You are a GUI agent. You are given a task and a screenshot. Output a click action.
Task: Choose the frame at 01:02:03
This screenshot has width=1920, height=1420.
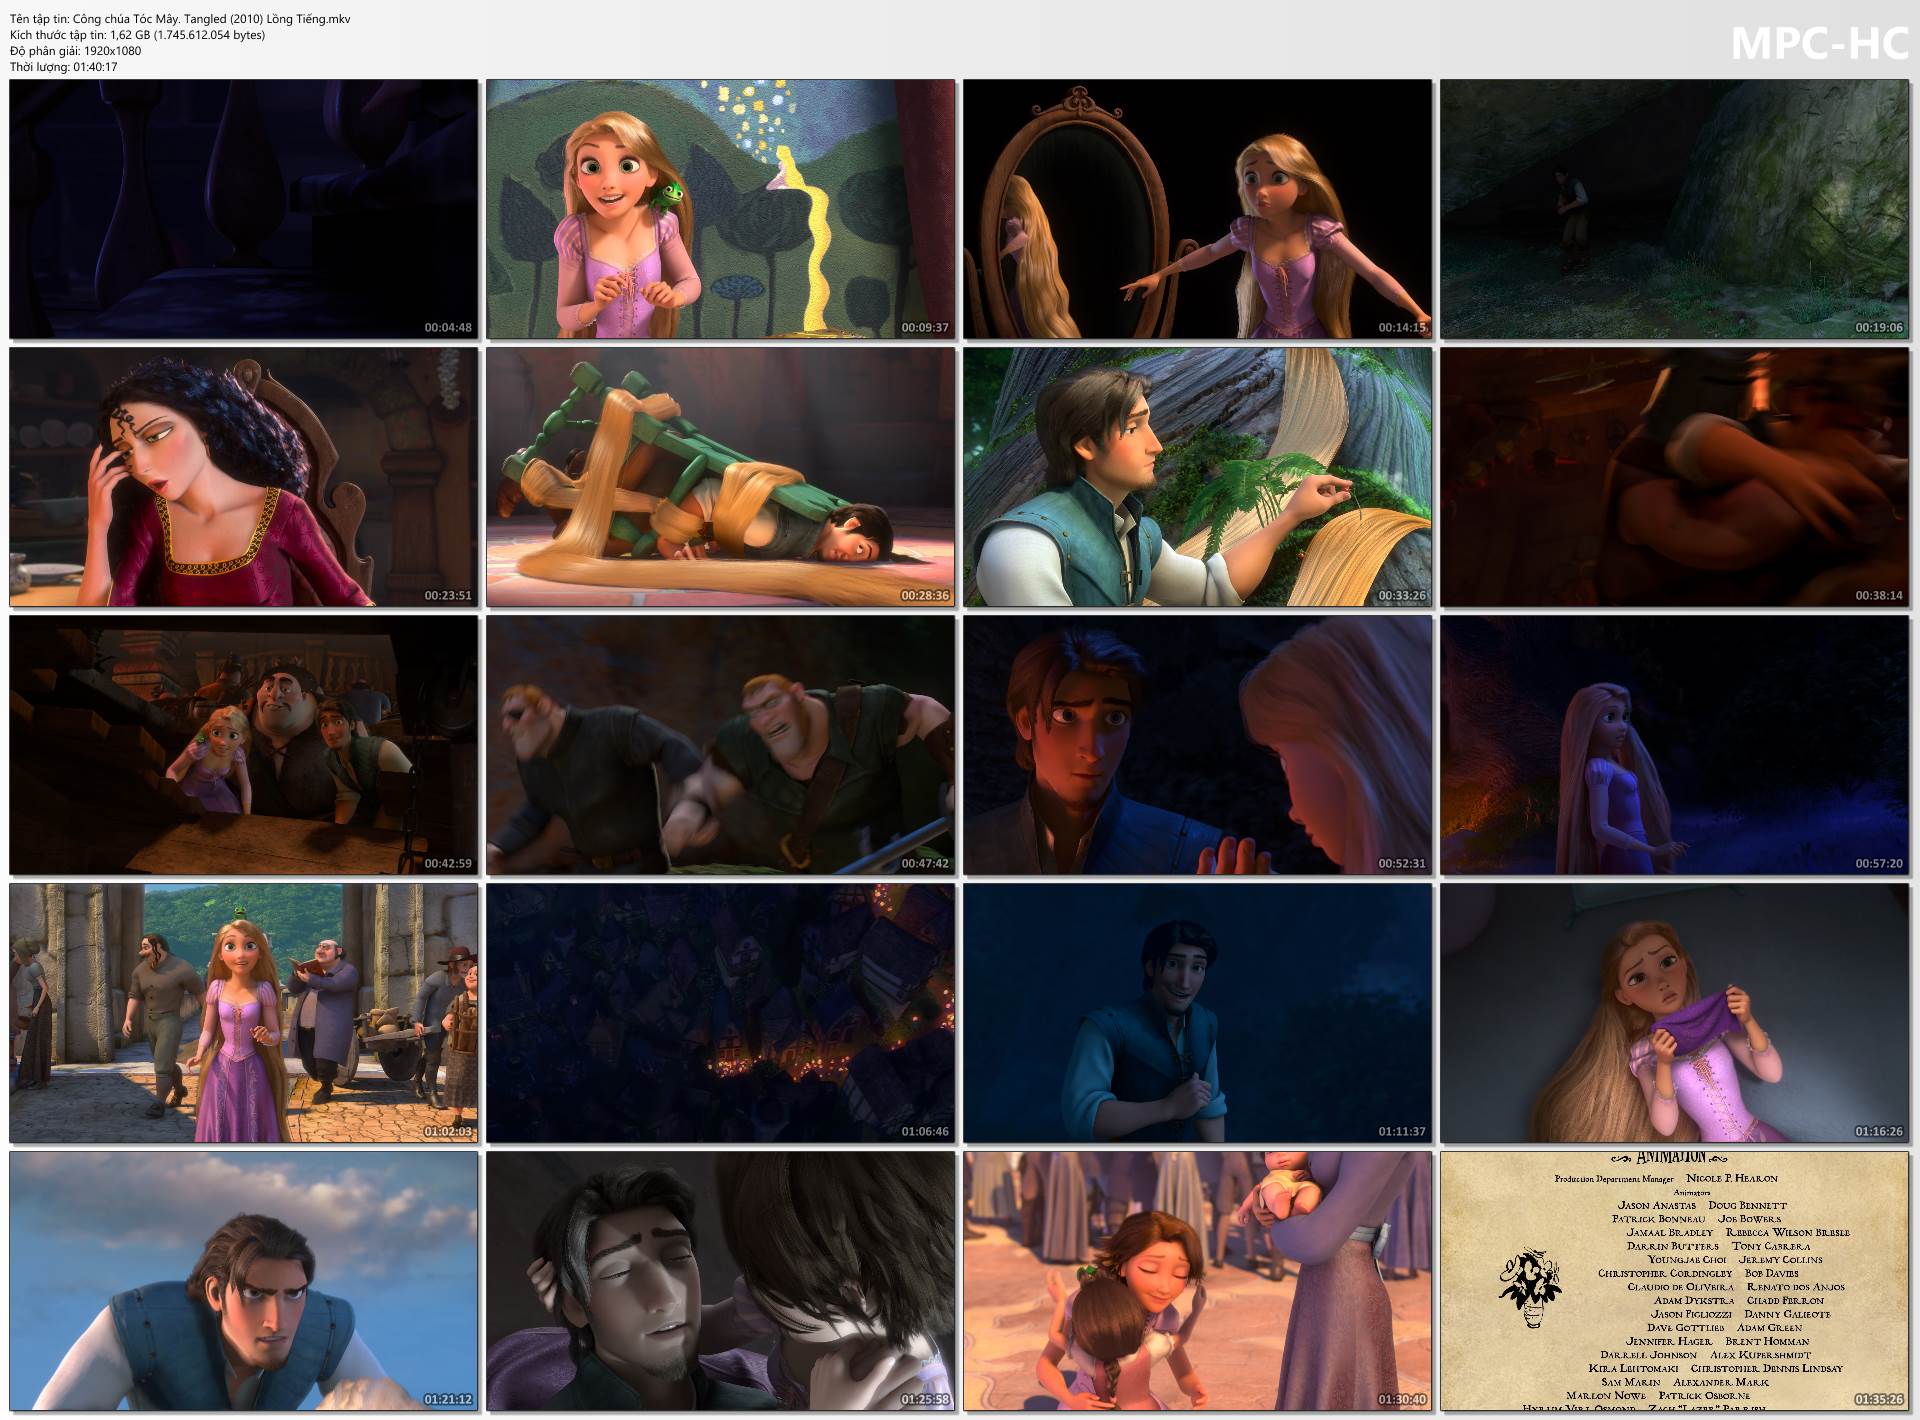tap(244, 1013)
